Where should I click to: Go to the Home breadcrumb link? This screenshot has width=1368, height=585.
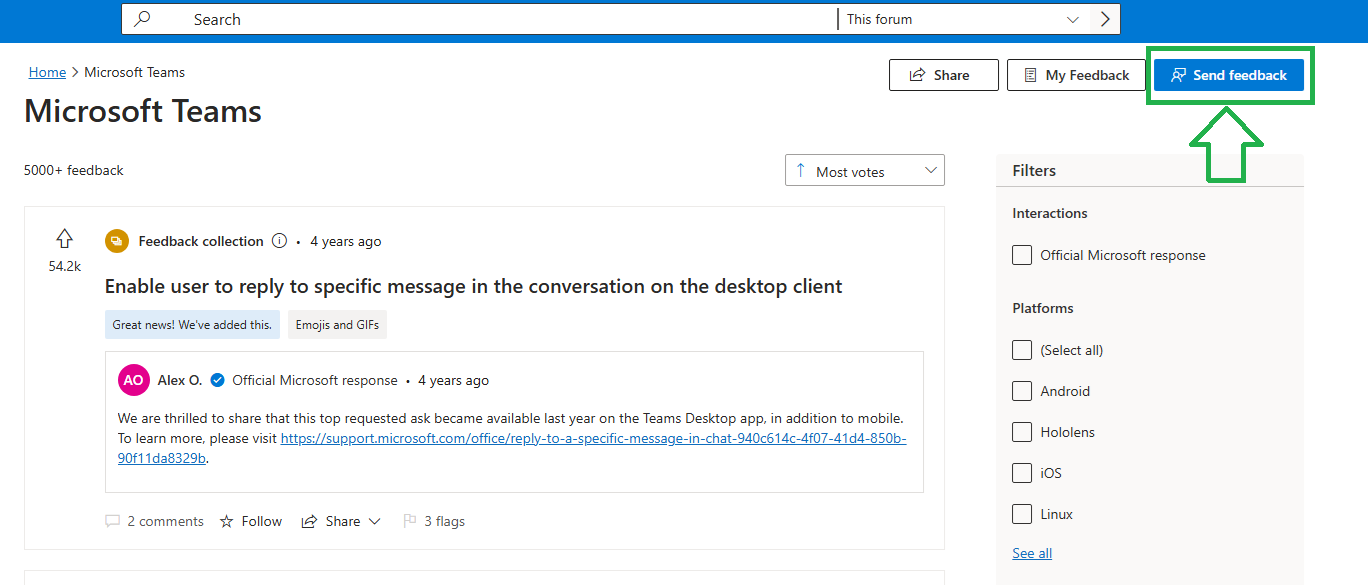pos(47,72)
